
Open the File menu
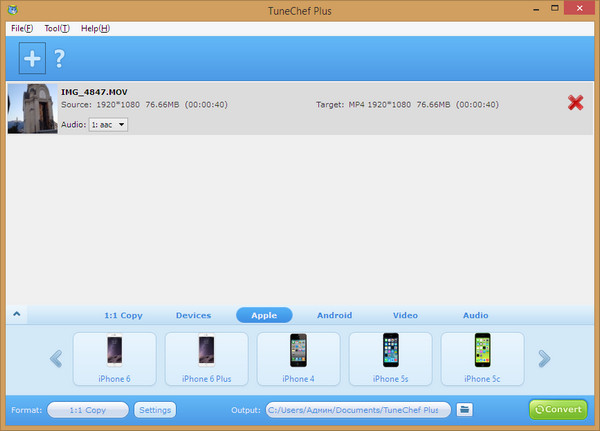[22, 28]
